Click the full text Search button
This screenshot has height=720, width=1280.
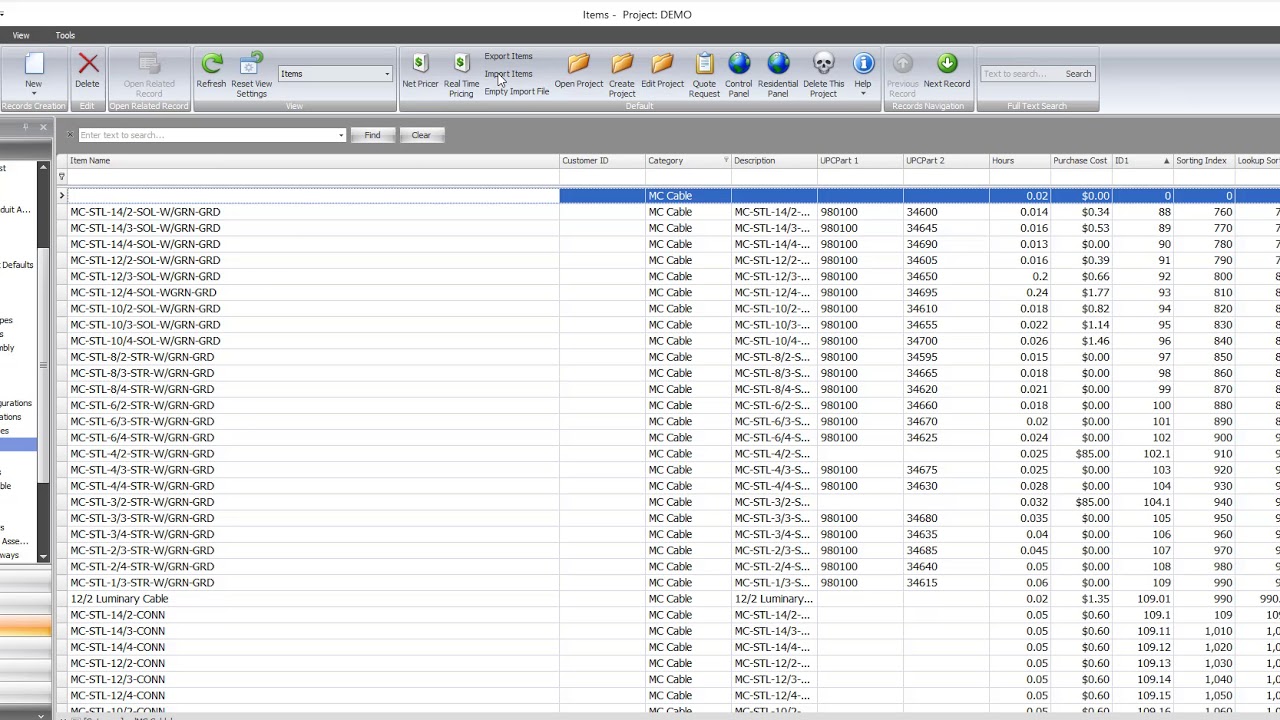coord(1078,74)
